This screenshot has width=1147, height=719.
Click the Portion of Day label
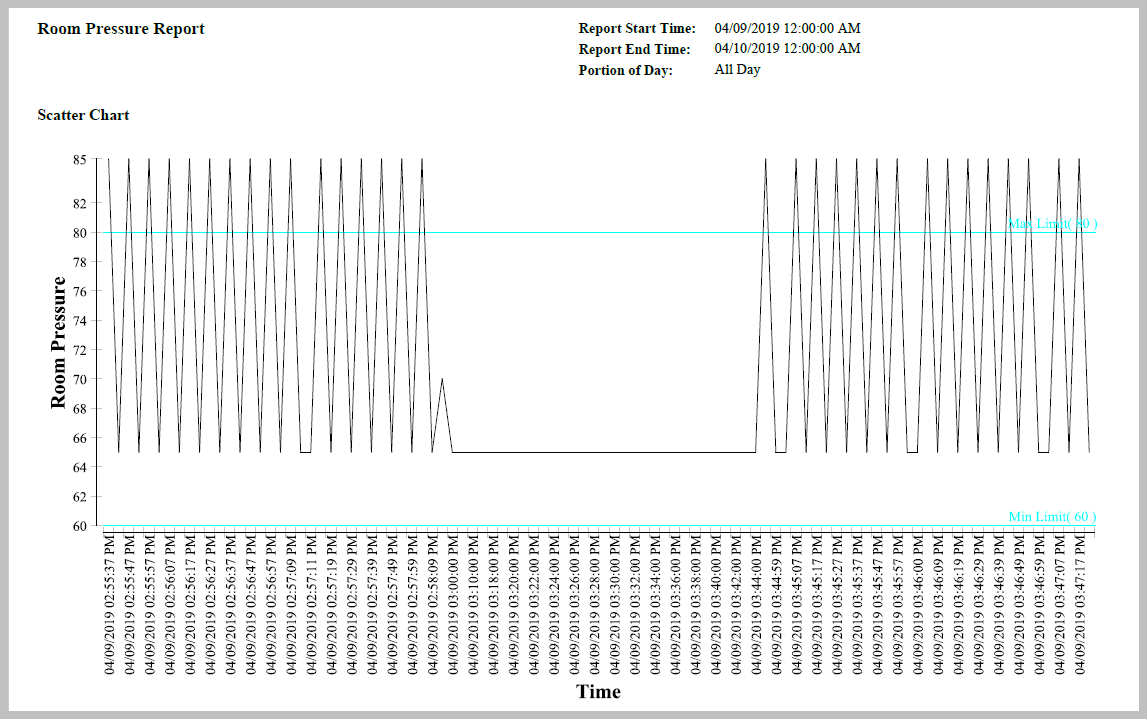click(626, 70)
